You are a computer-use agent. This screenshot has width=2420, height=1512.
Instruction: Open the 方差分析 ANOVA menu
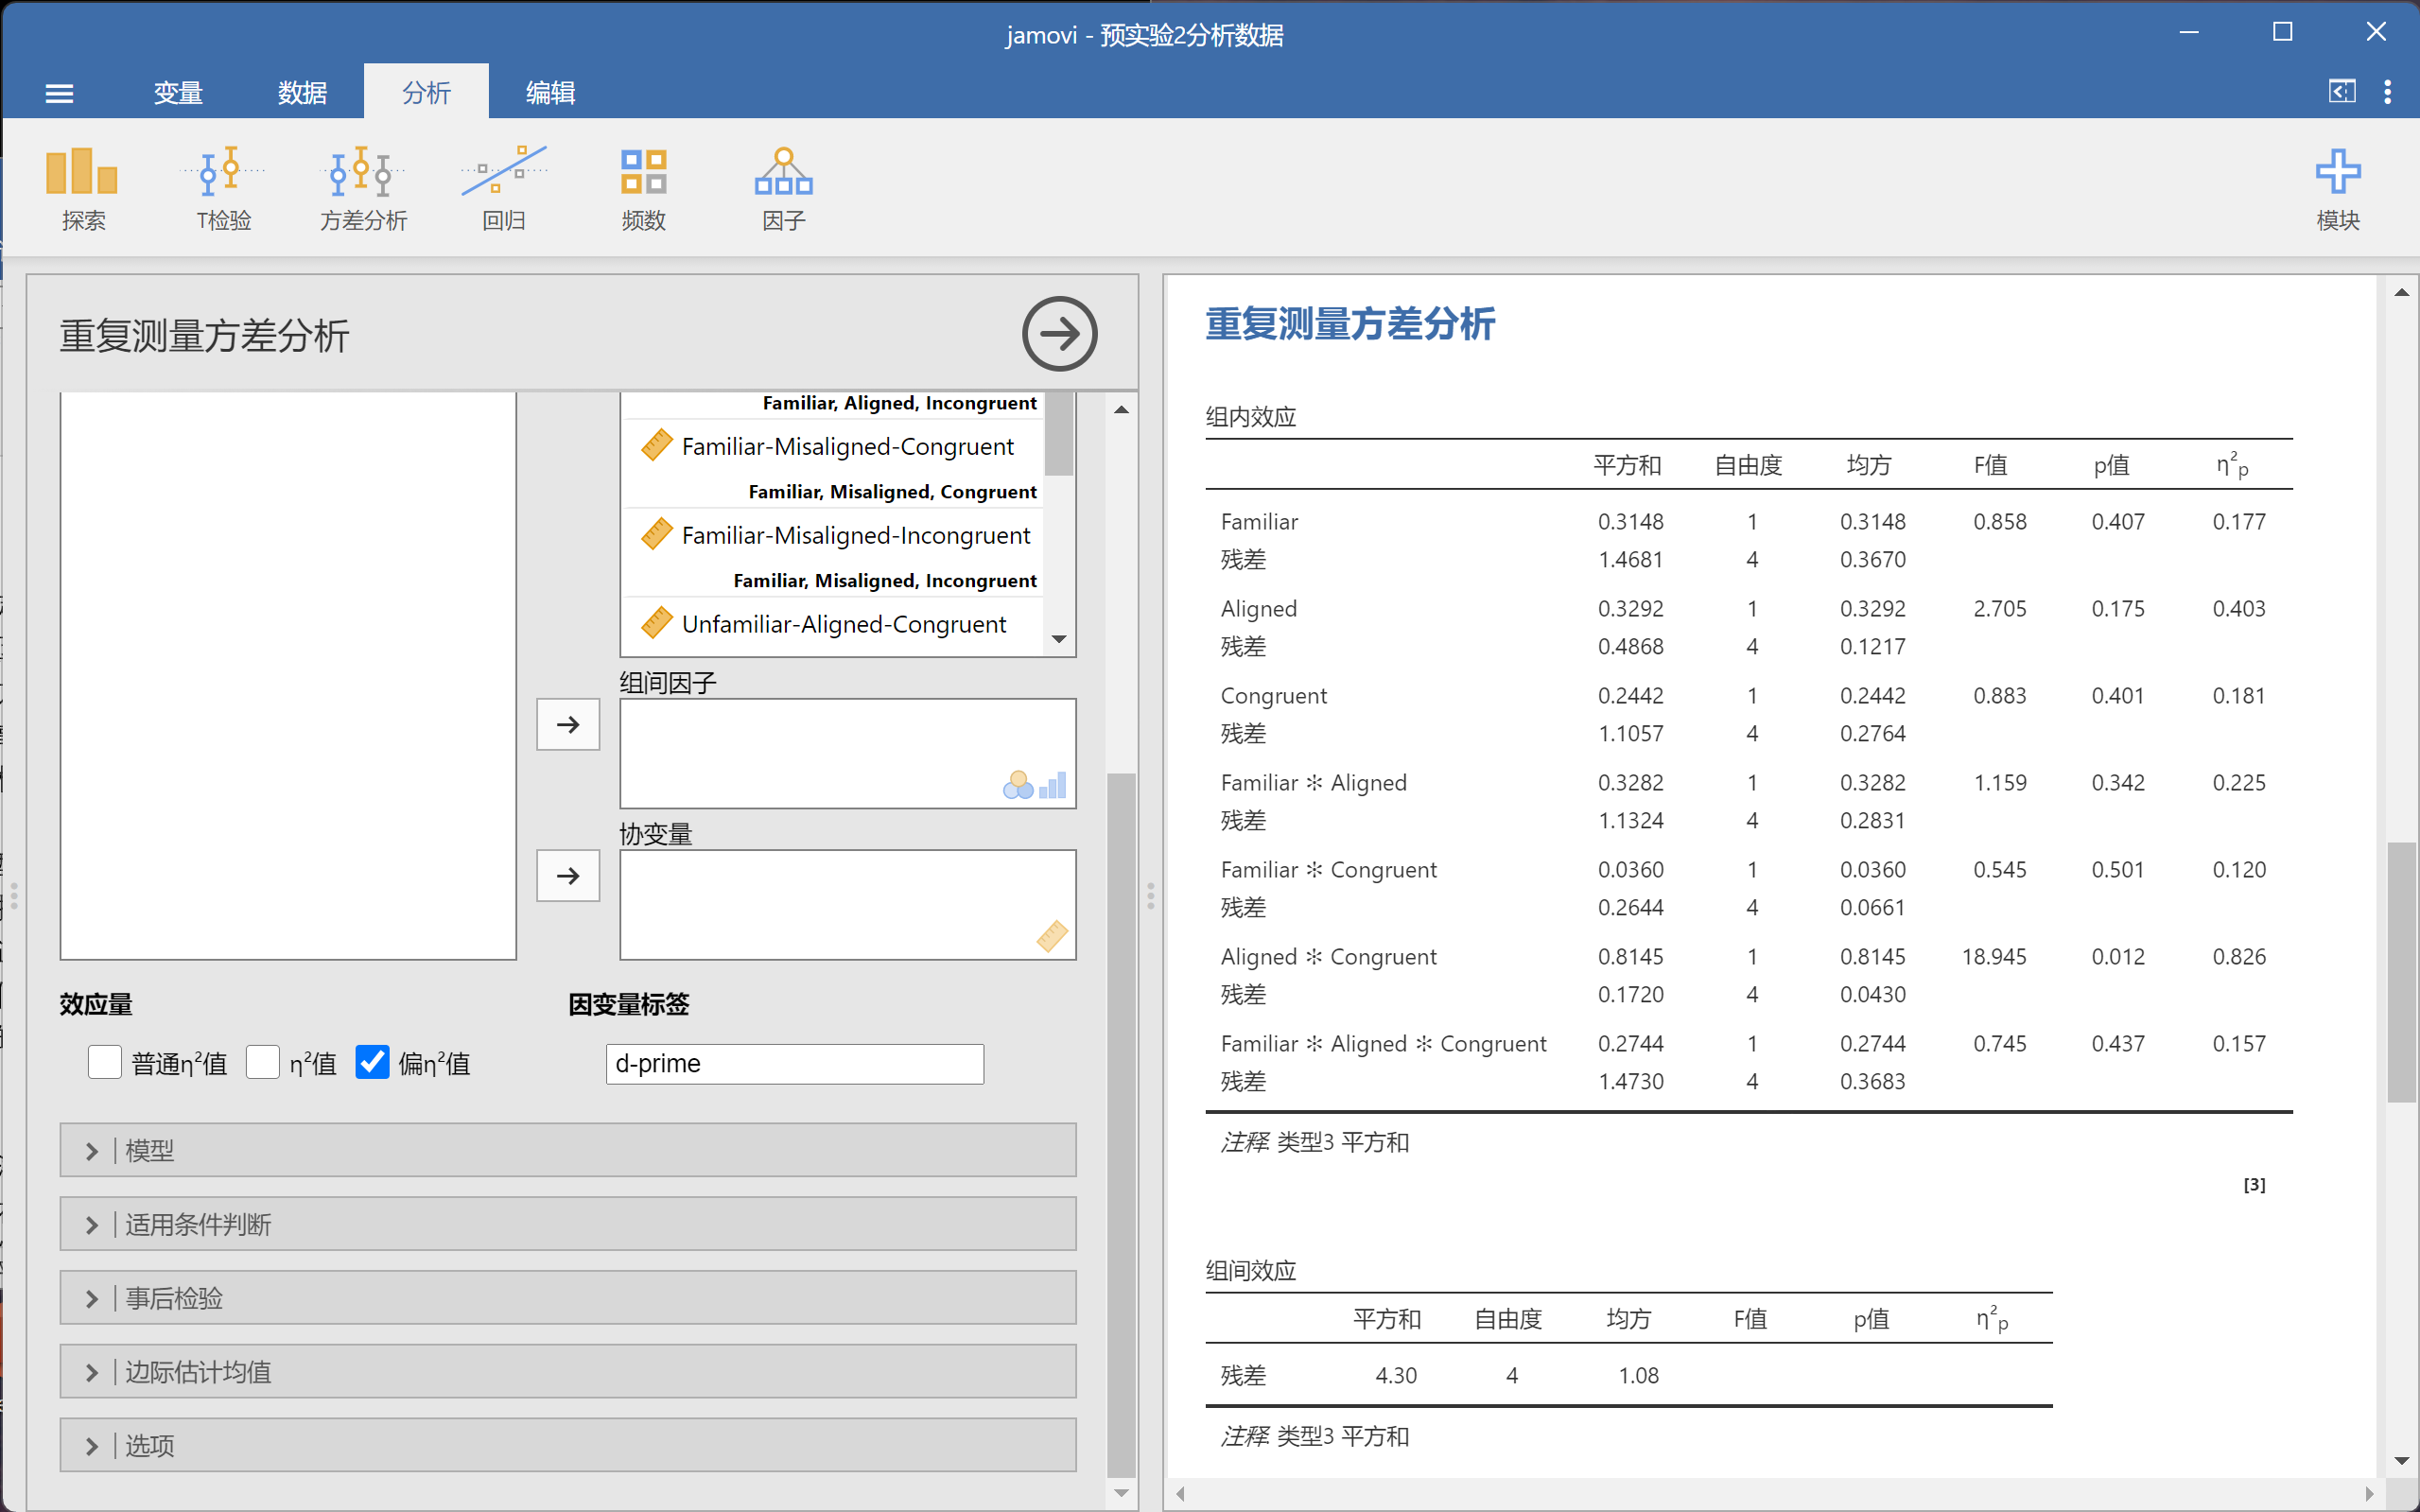pyautogui.click(x=364, y=188)
